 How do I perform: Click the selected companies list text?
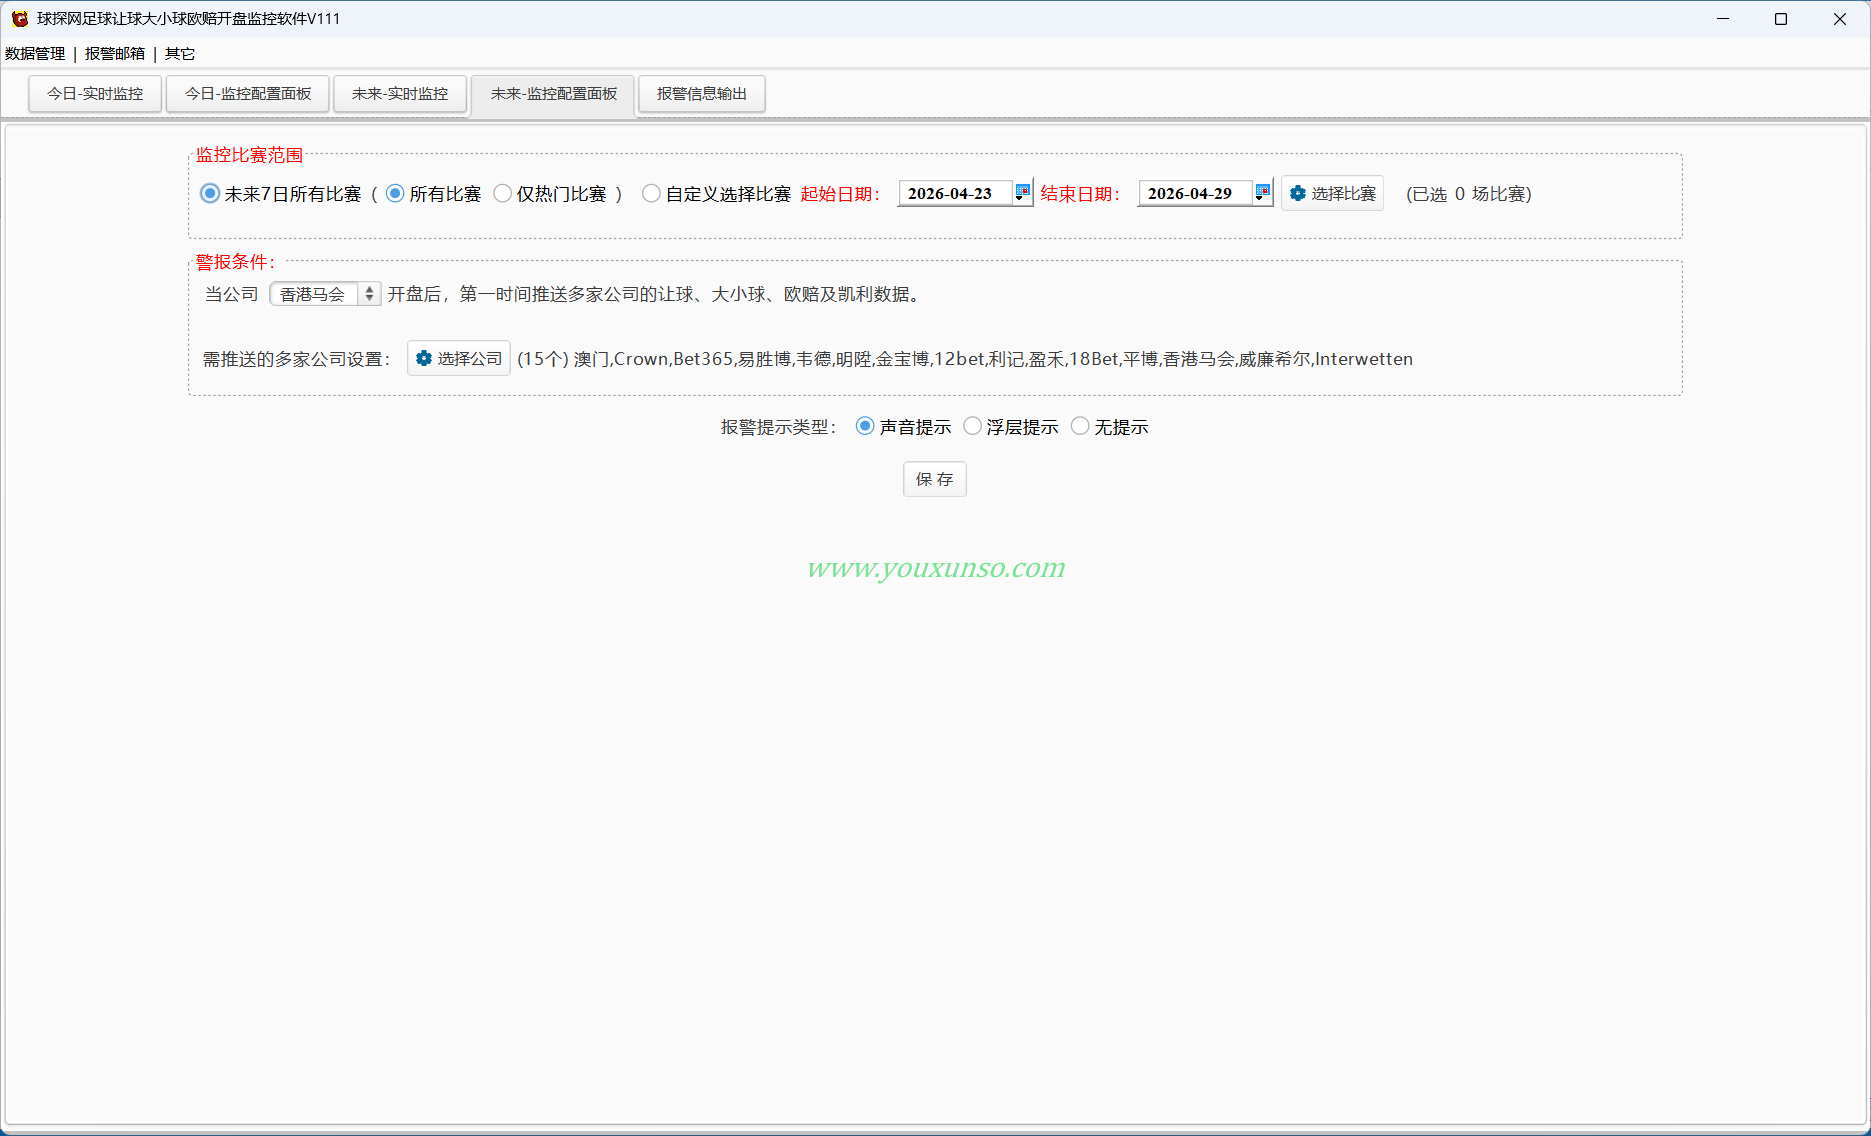(965, 359)
